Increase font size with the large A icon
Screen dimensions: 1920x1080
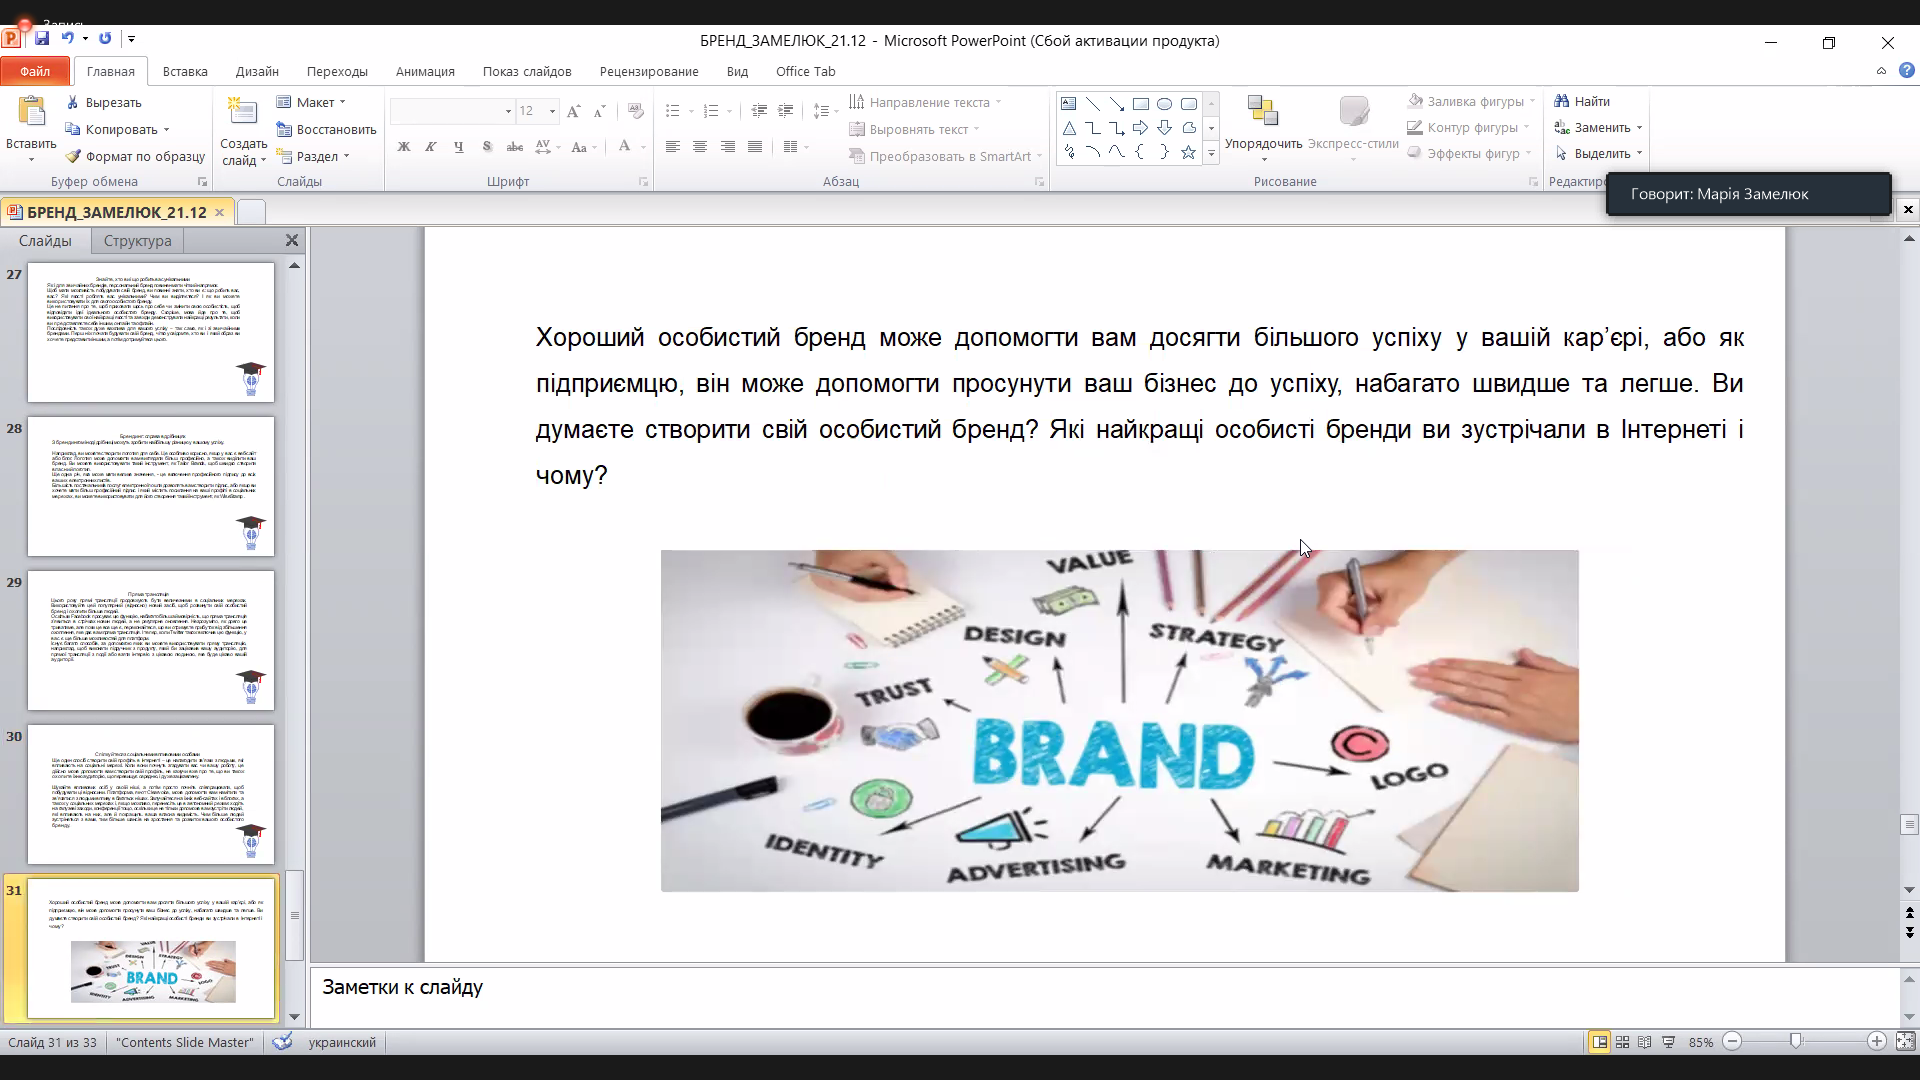pyautogui.click(x=573, y=111)
